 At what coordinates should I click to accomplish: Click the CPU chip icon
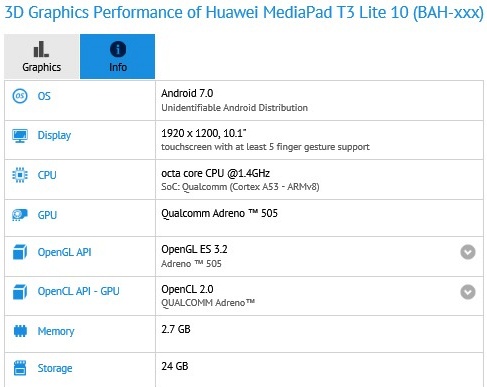20,175
